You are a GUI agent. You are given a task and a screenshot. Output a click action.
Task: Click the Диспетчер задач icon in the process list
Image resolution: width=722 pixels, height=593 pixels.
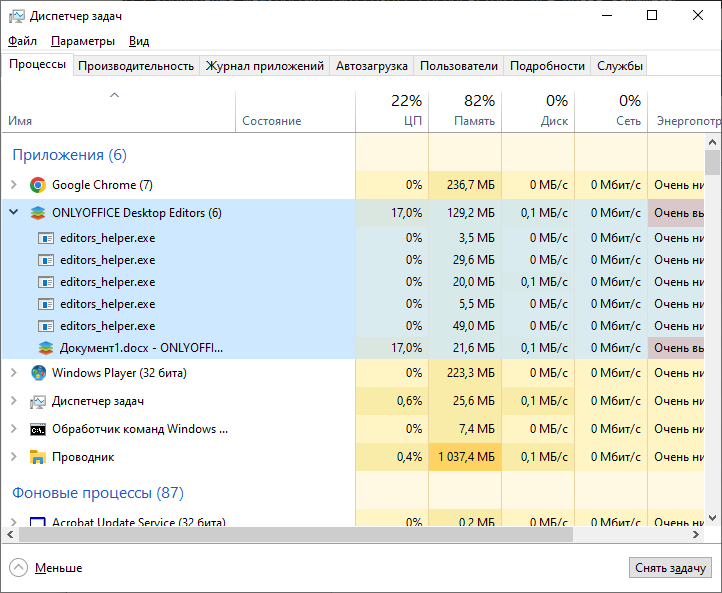(38, 401)
